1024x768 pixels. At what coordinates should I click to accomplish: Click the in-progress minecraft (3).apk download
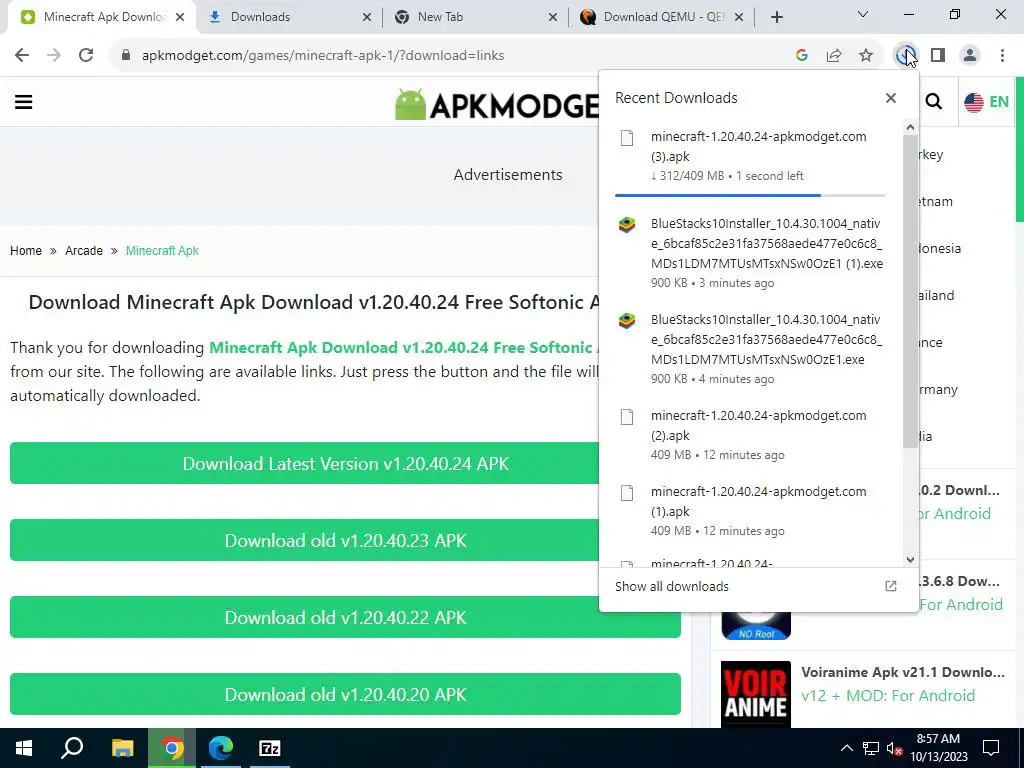pos(750,157)
